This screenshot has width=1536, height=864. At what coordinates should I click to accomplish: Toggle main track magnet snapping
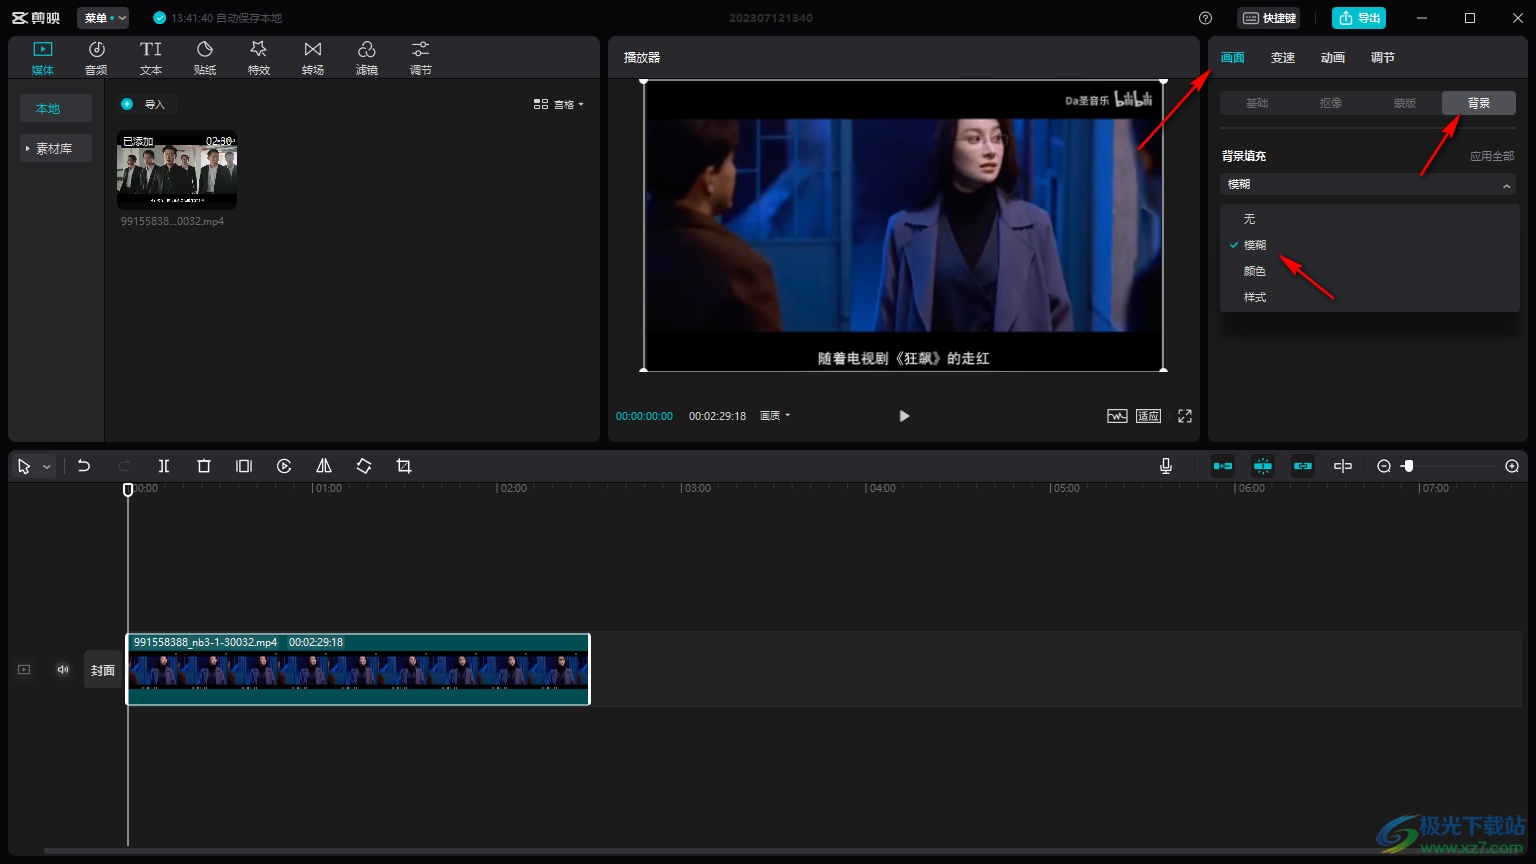[x=1223, y=466]
